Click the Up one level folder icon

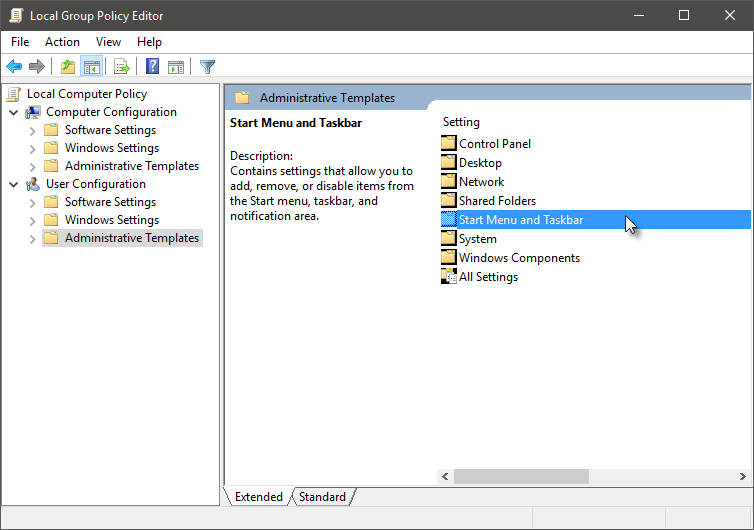tap(68, 66)
